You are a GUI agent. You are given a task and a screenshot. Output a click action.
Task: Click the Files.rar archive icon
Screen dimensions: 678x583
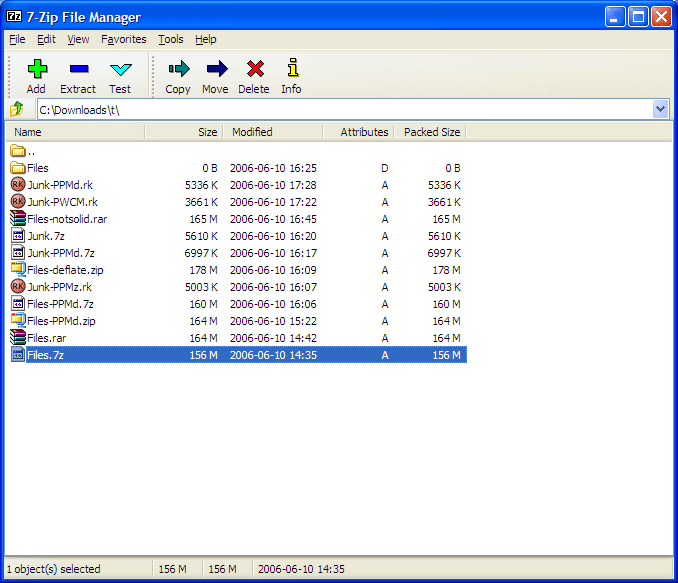click(18, 337)
